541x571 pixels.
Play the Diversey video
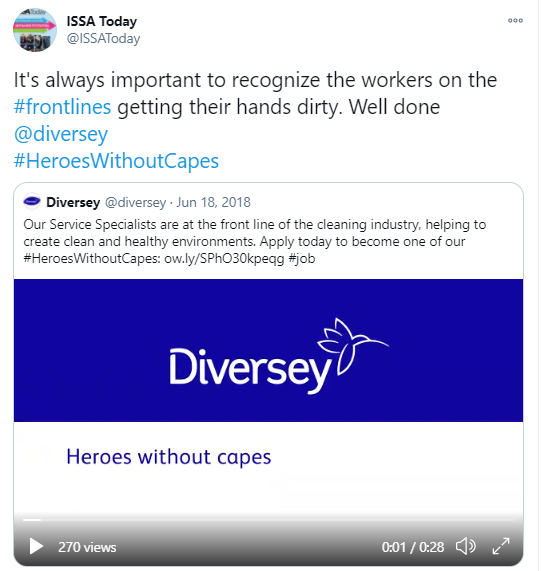pyautogui.click(x=36, y=546)
